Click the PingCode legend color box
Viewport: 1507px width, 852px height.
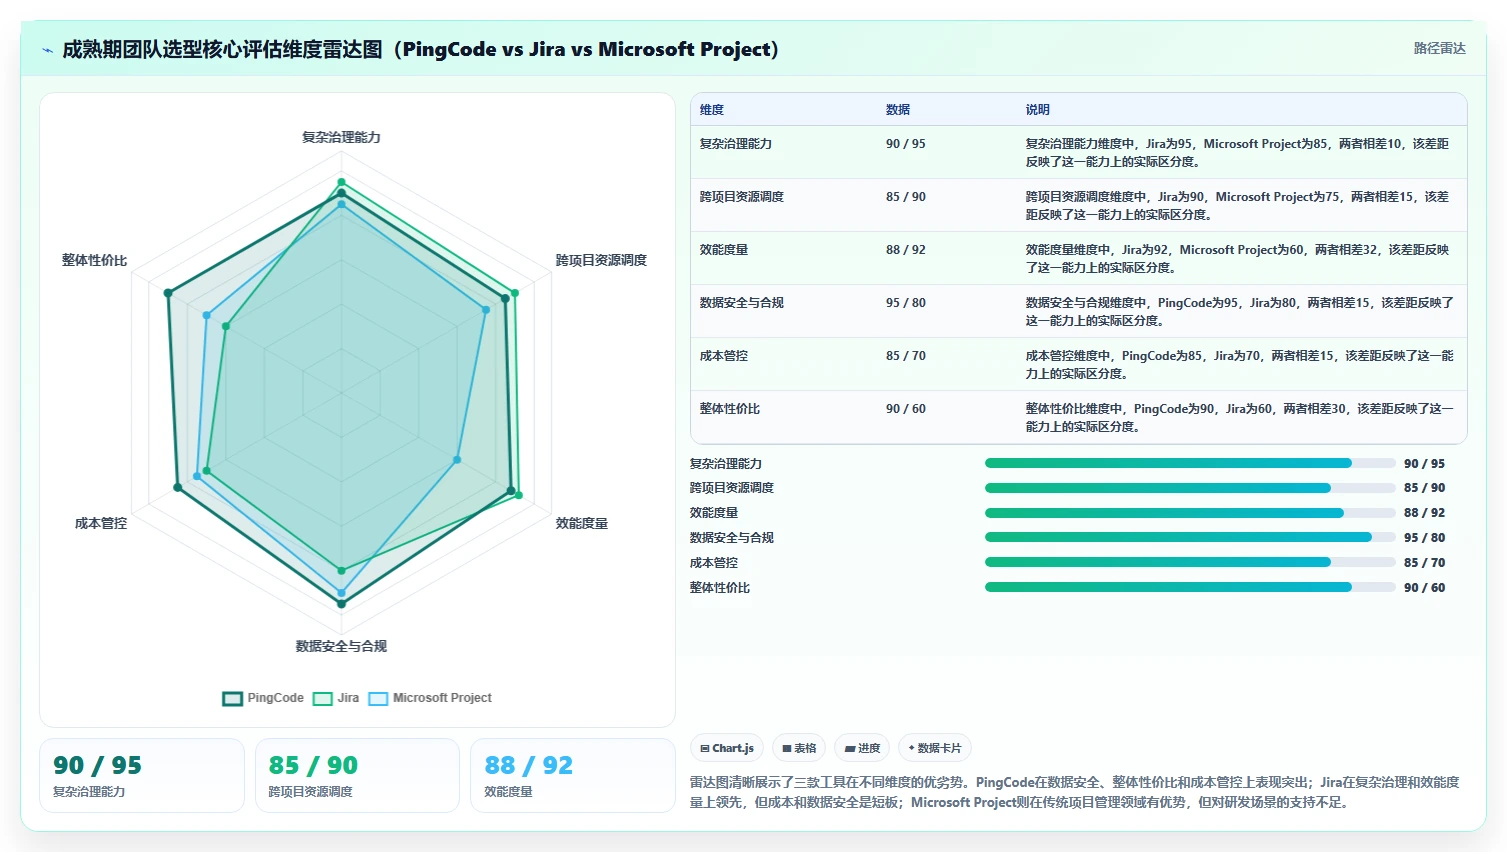tap(232, 698)
